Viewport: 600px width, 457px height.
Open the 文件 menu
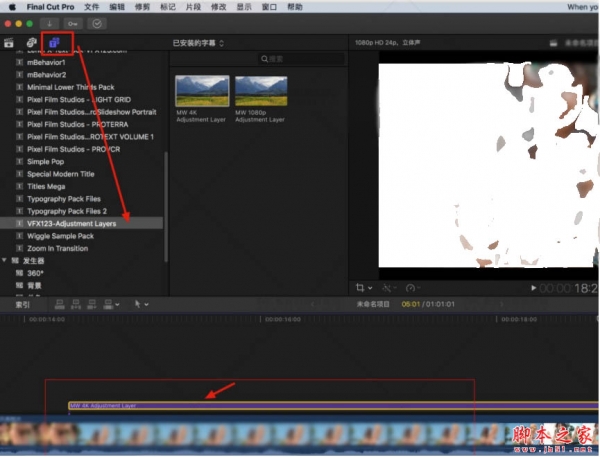[x=91, y=6]
